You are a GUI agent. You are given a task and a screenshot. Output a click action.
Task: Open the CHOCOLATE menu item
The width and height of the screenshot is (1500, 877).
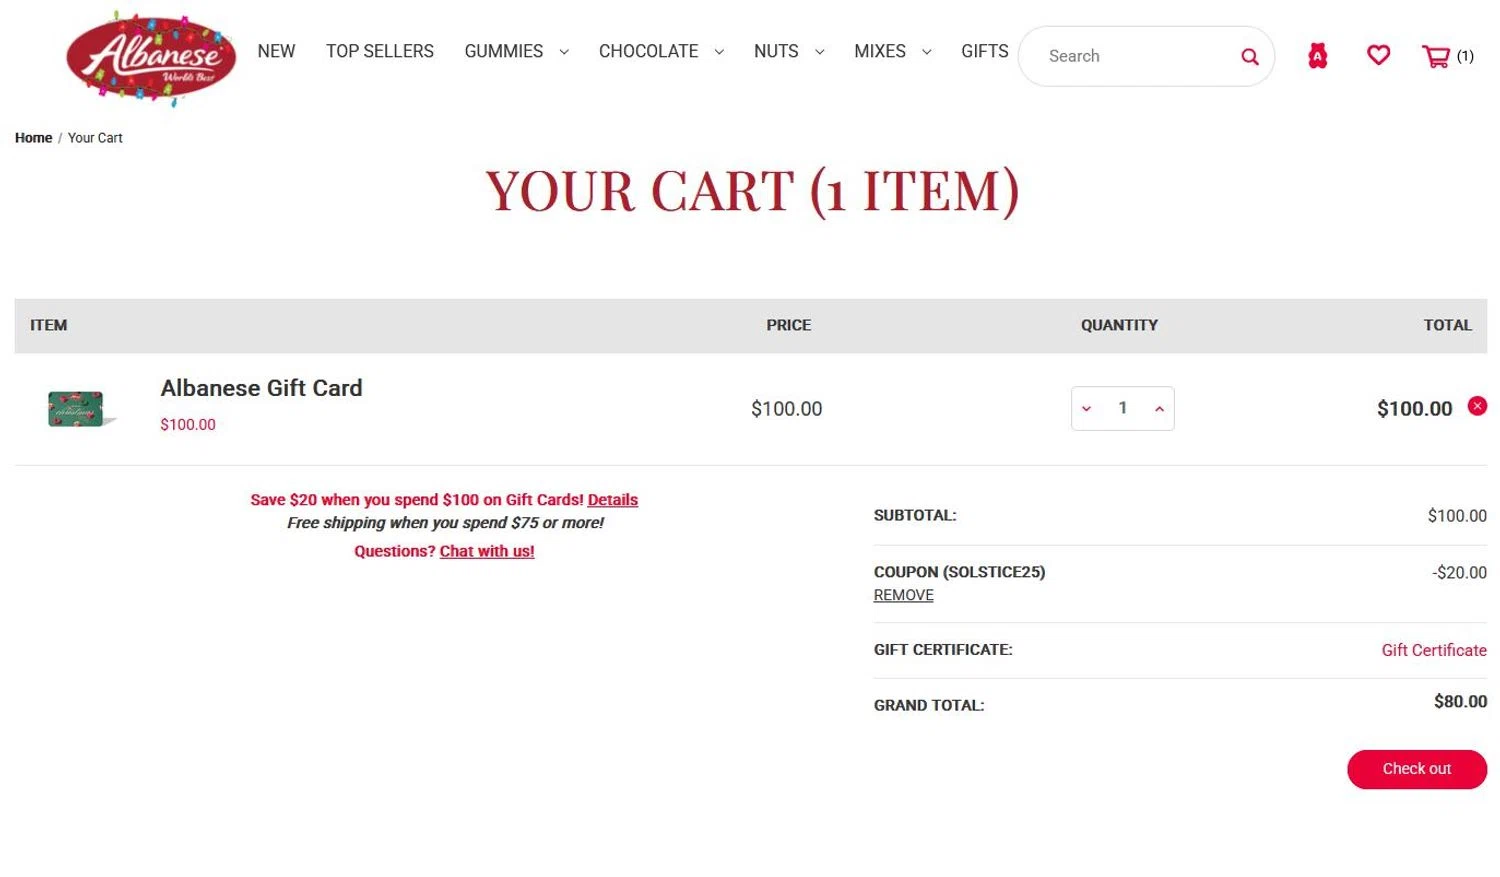click(648, 51)
